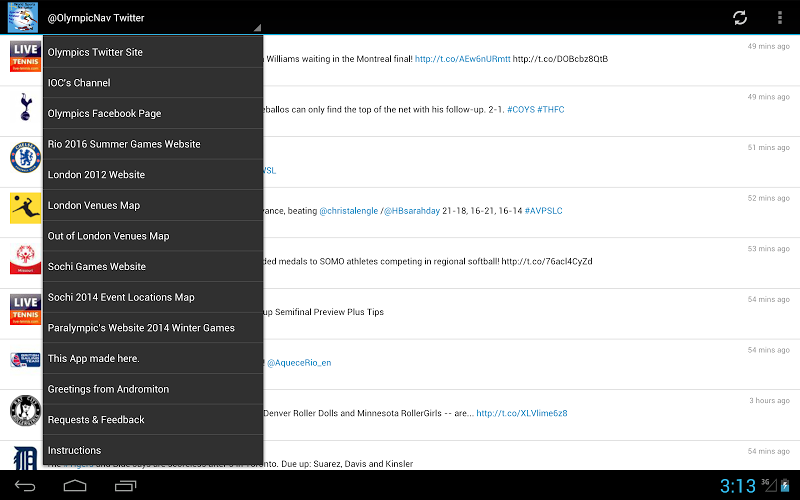Open the recent apps button

pyautogui.click(x=125, y=486)
